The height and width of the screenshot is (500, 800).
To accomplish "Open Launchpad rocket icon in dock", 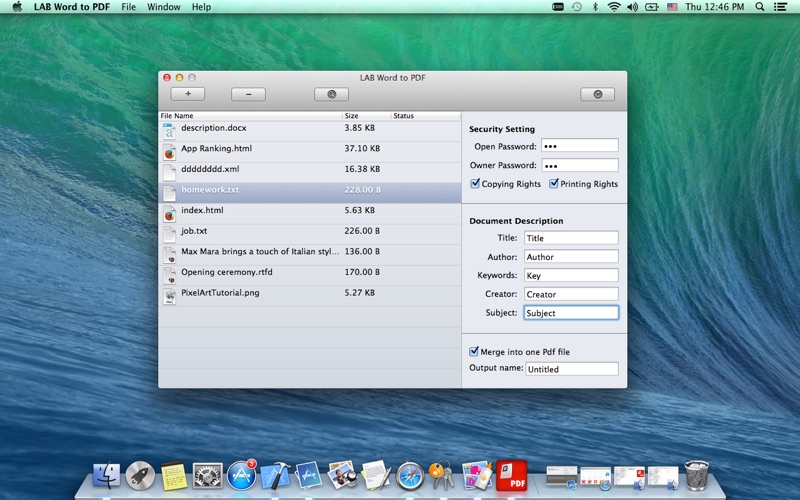I will pos(140,476).
